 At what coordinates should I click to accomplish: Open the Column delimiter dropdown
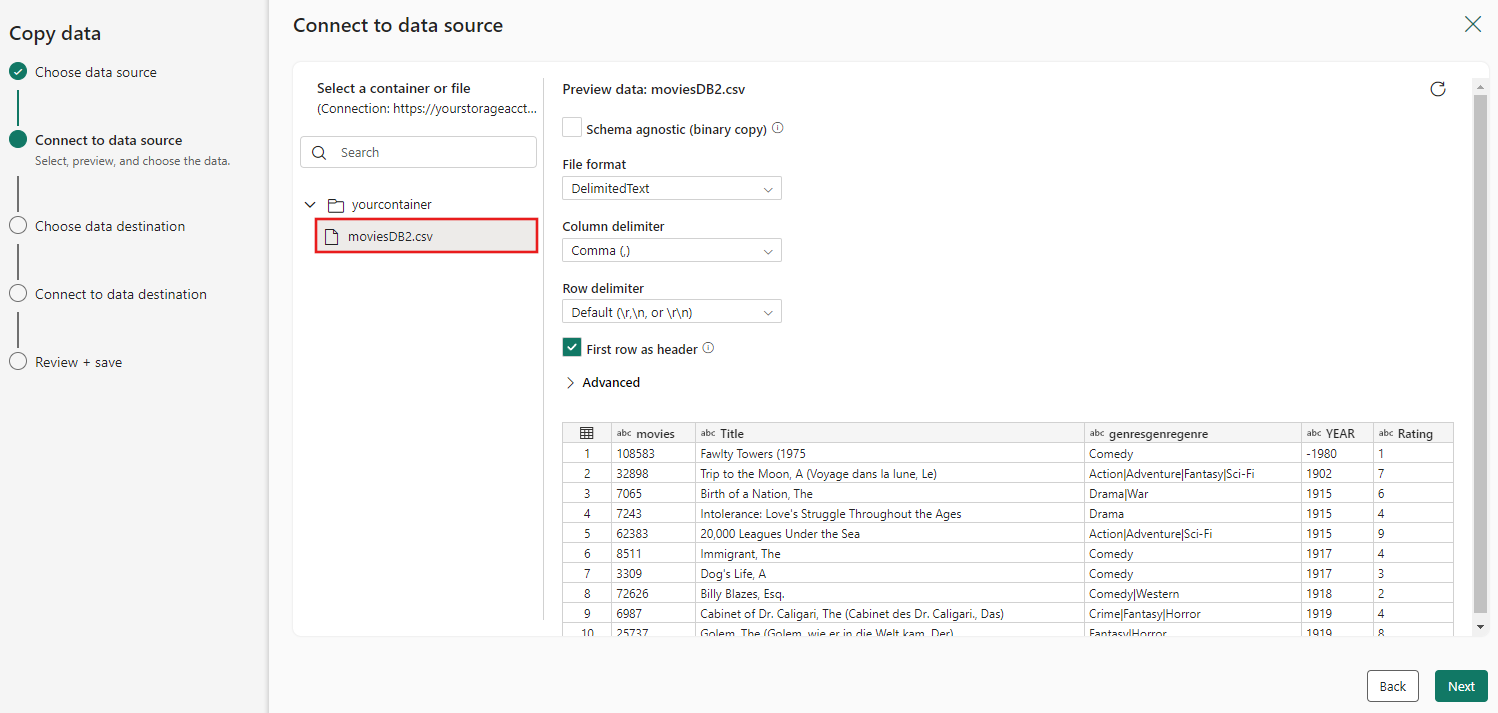pyautogui.click(x=671, y=250)
